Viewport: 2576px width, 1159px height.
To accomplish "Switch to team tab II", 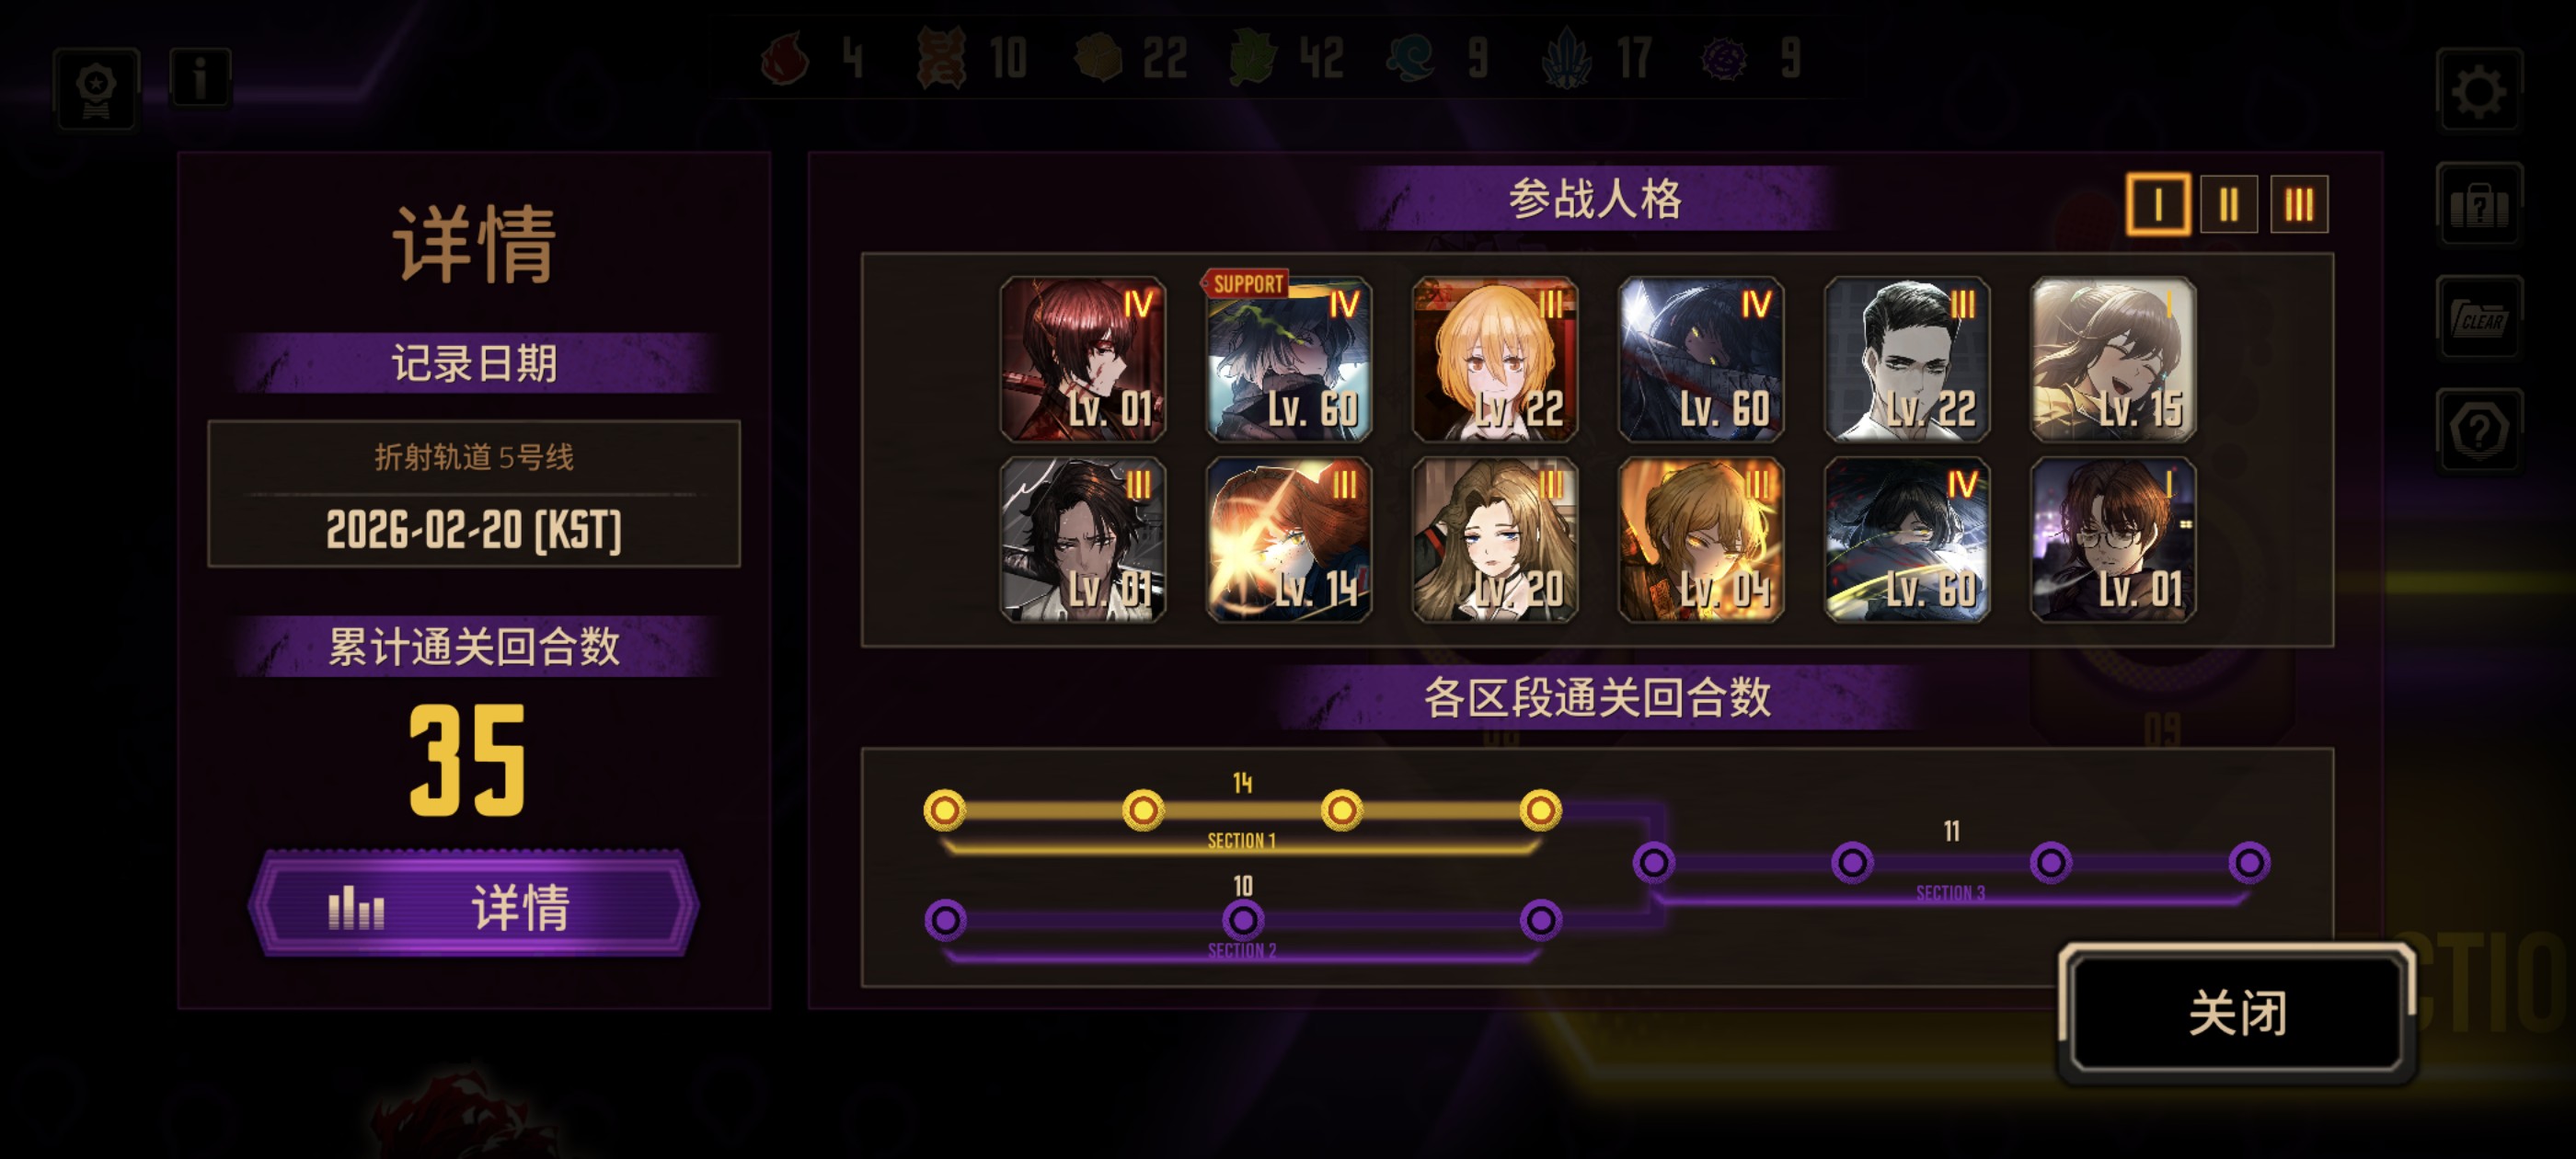I will click(x=2229, y=205).
